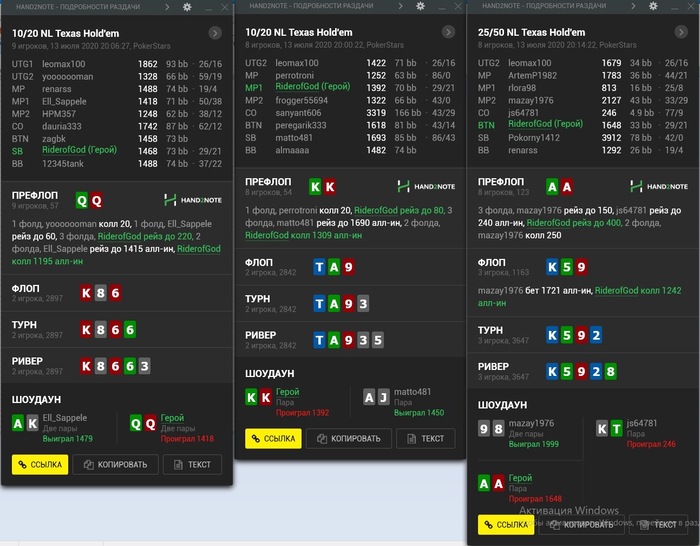The height and width of the screenshot is (546, 700).
Task: Click Герой link in KK showdown
Action: pos(288,392)
